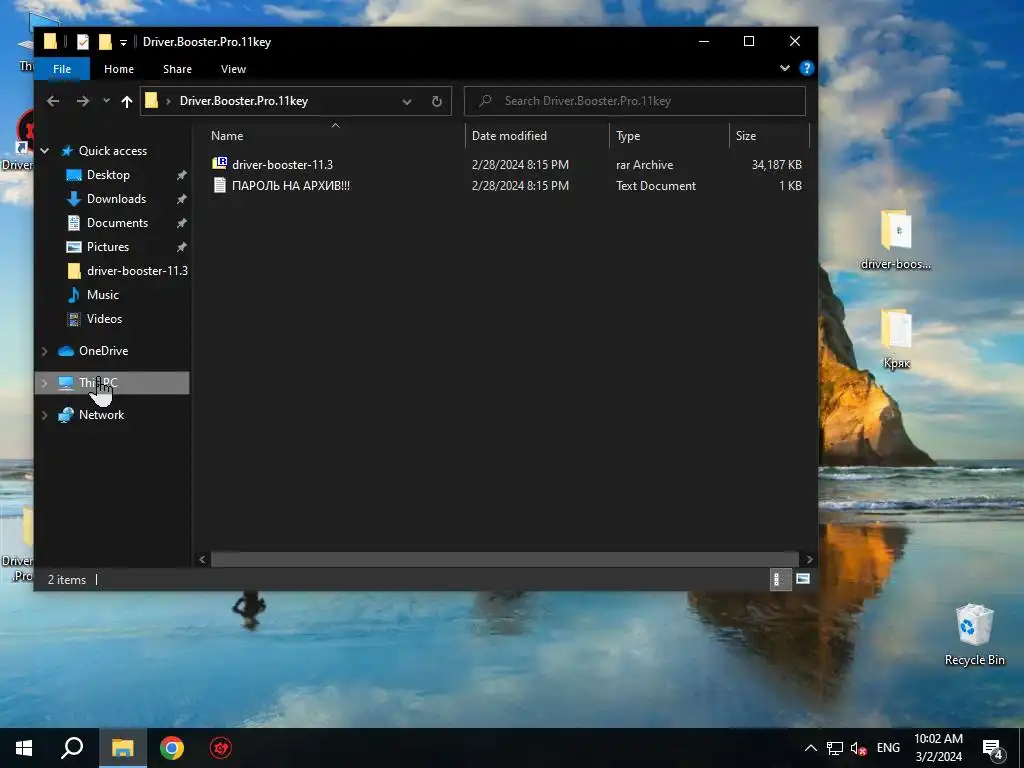Screen dimensions: 1024x768
Task: Select the ПАРОЛЬ НА АРХИВ!!! text file
Action: click(x=291, y=185)
